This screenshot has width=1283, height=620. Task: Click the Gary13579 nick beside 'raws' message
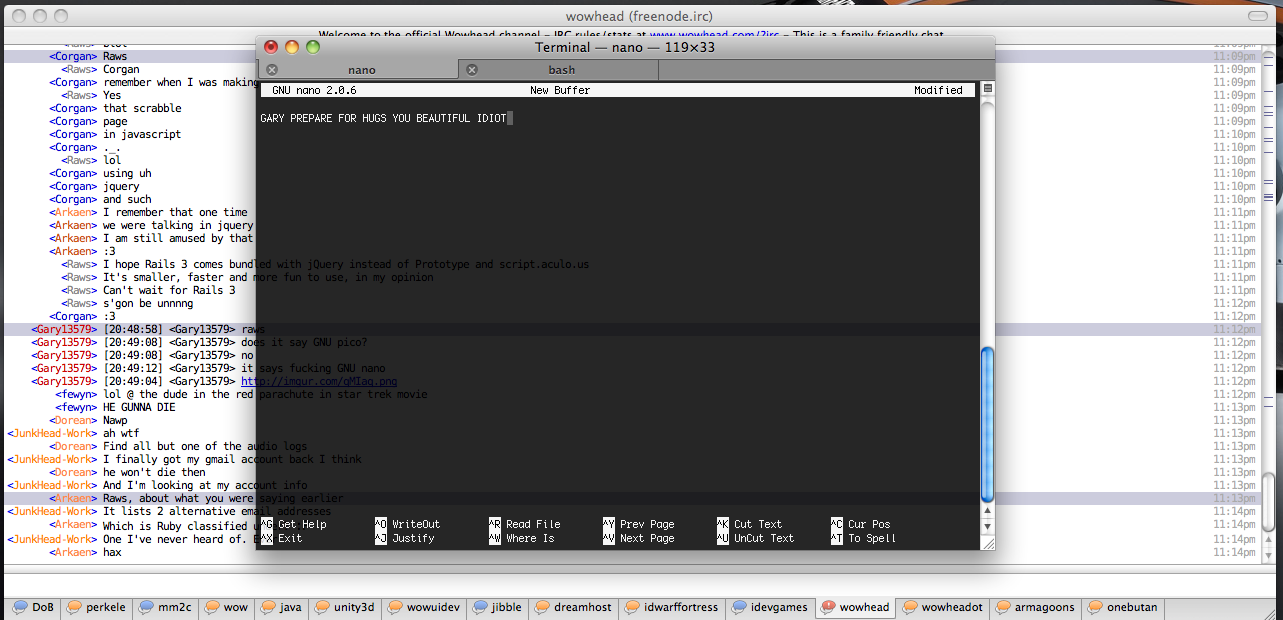(64, 329)
